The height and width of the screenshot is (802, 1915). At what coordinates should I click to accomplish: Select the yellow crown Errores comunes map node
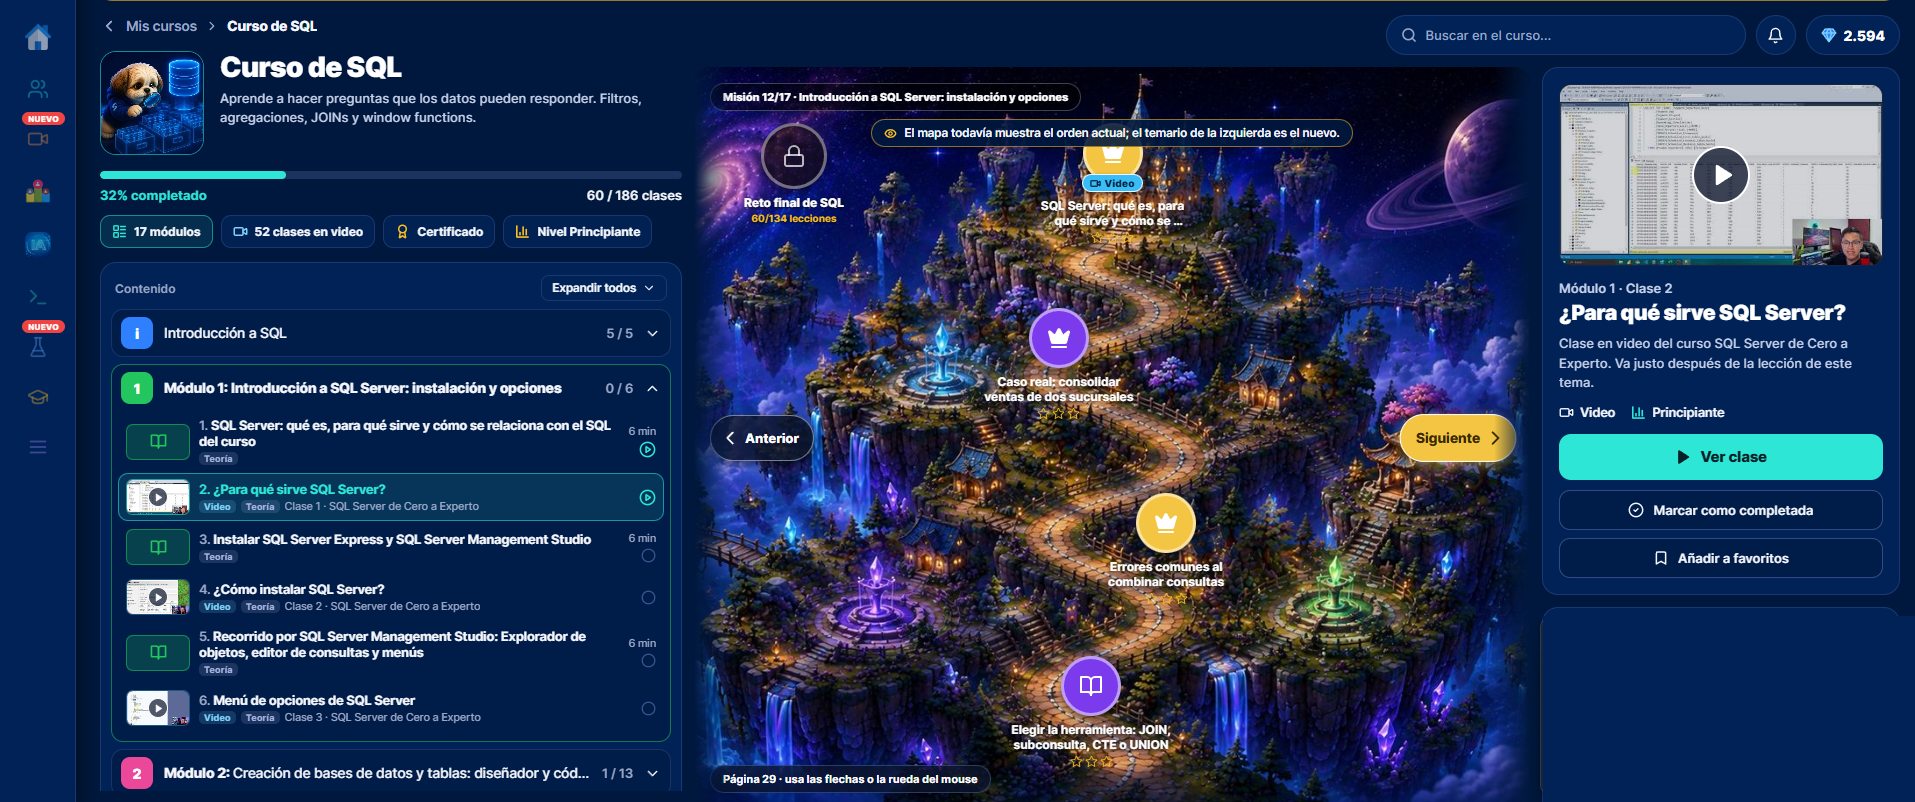(1166, 523)
